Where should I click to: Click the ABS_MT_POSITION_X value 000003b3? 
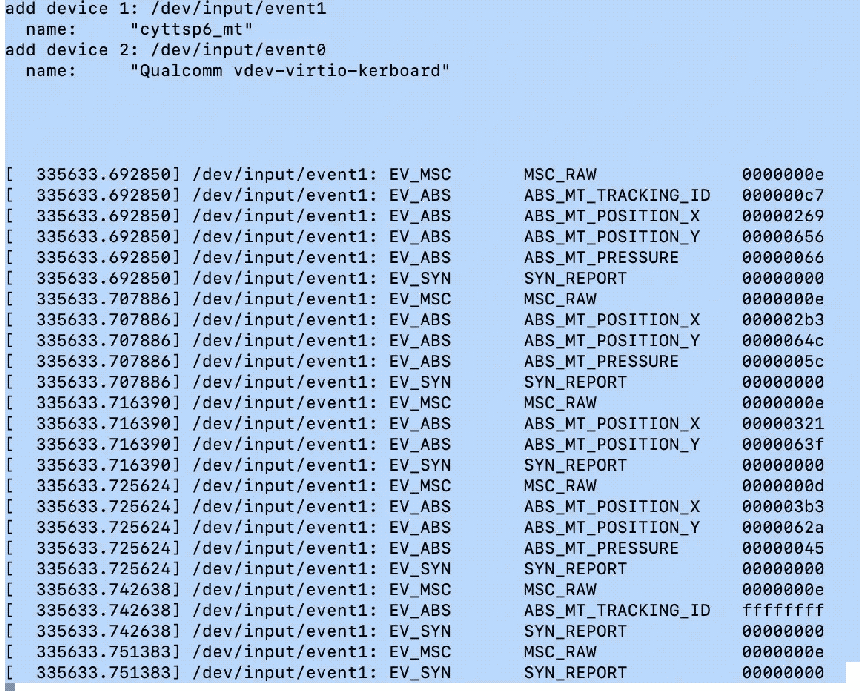click(783, 507)
